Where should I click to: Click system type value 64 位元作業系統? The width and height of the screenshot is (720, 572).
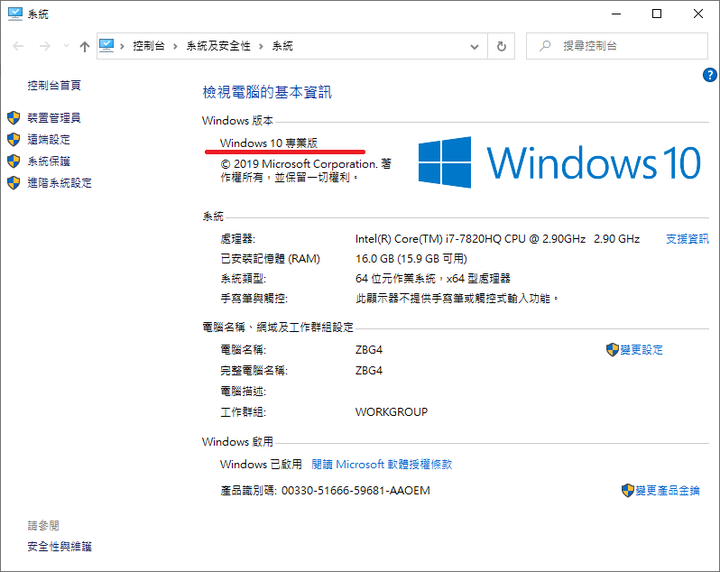pos(433,278)
